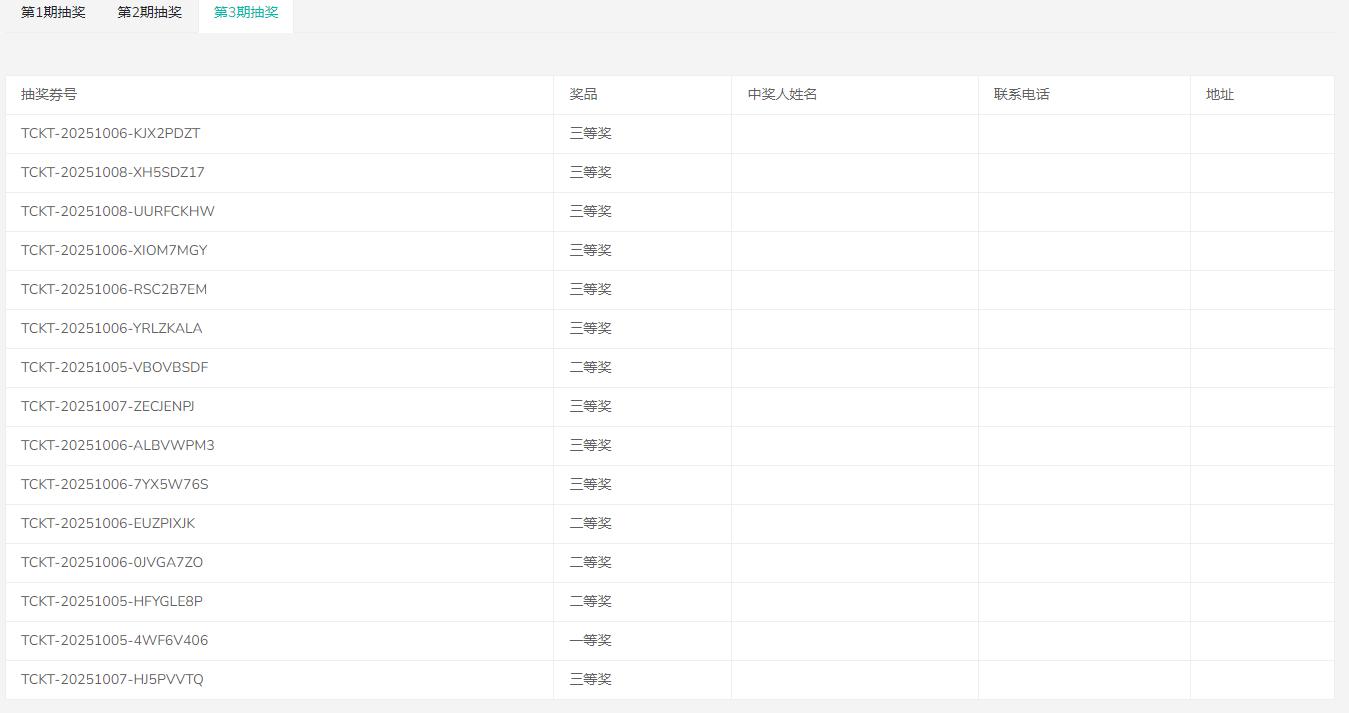The height and width of the screenshot is (713, 1349).
Task: Select the 第3期抽奖 tab
Action: tap(246, 13)
